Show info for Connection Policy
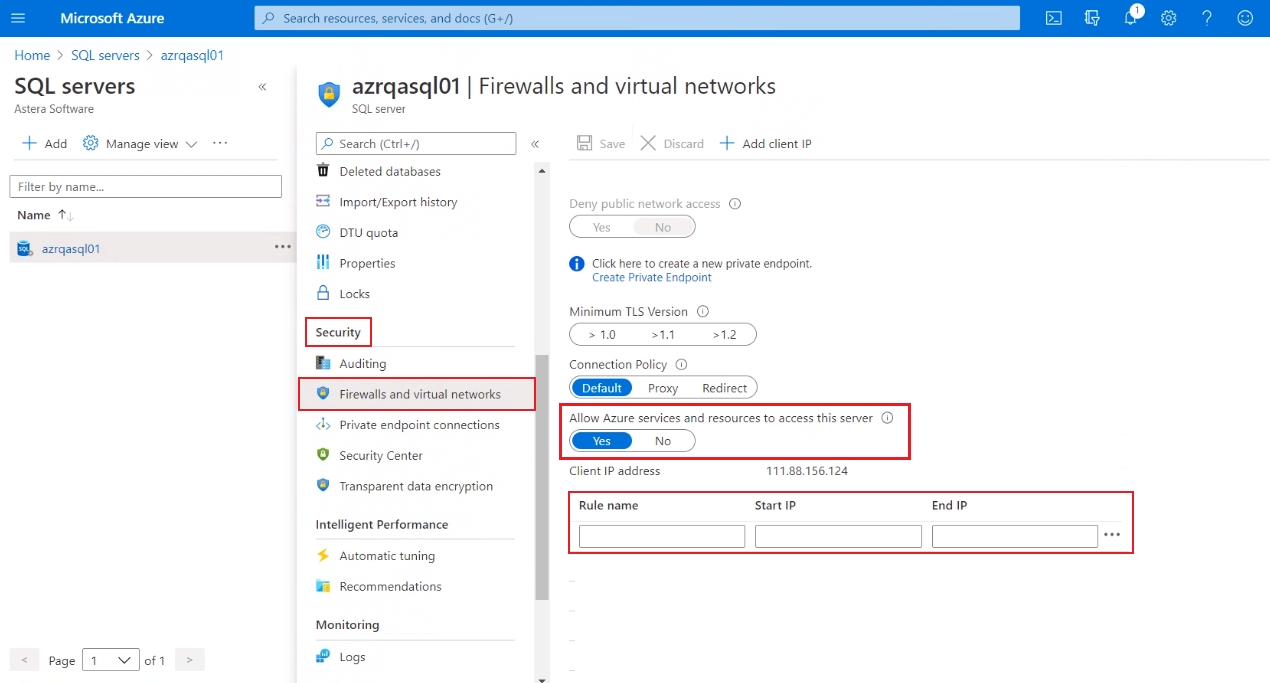Viewport: 1270px width, 683px height. pyautogui.click(x=682, y=365)
